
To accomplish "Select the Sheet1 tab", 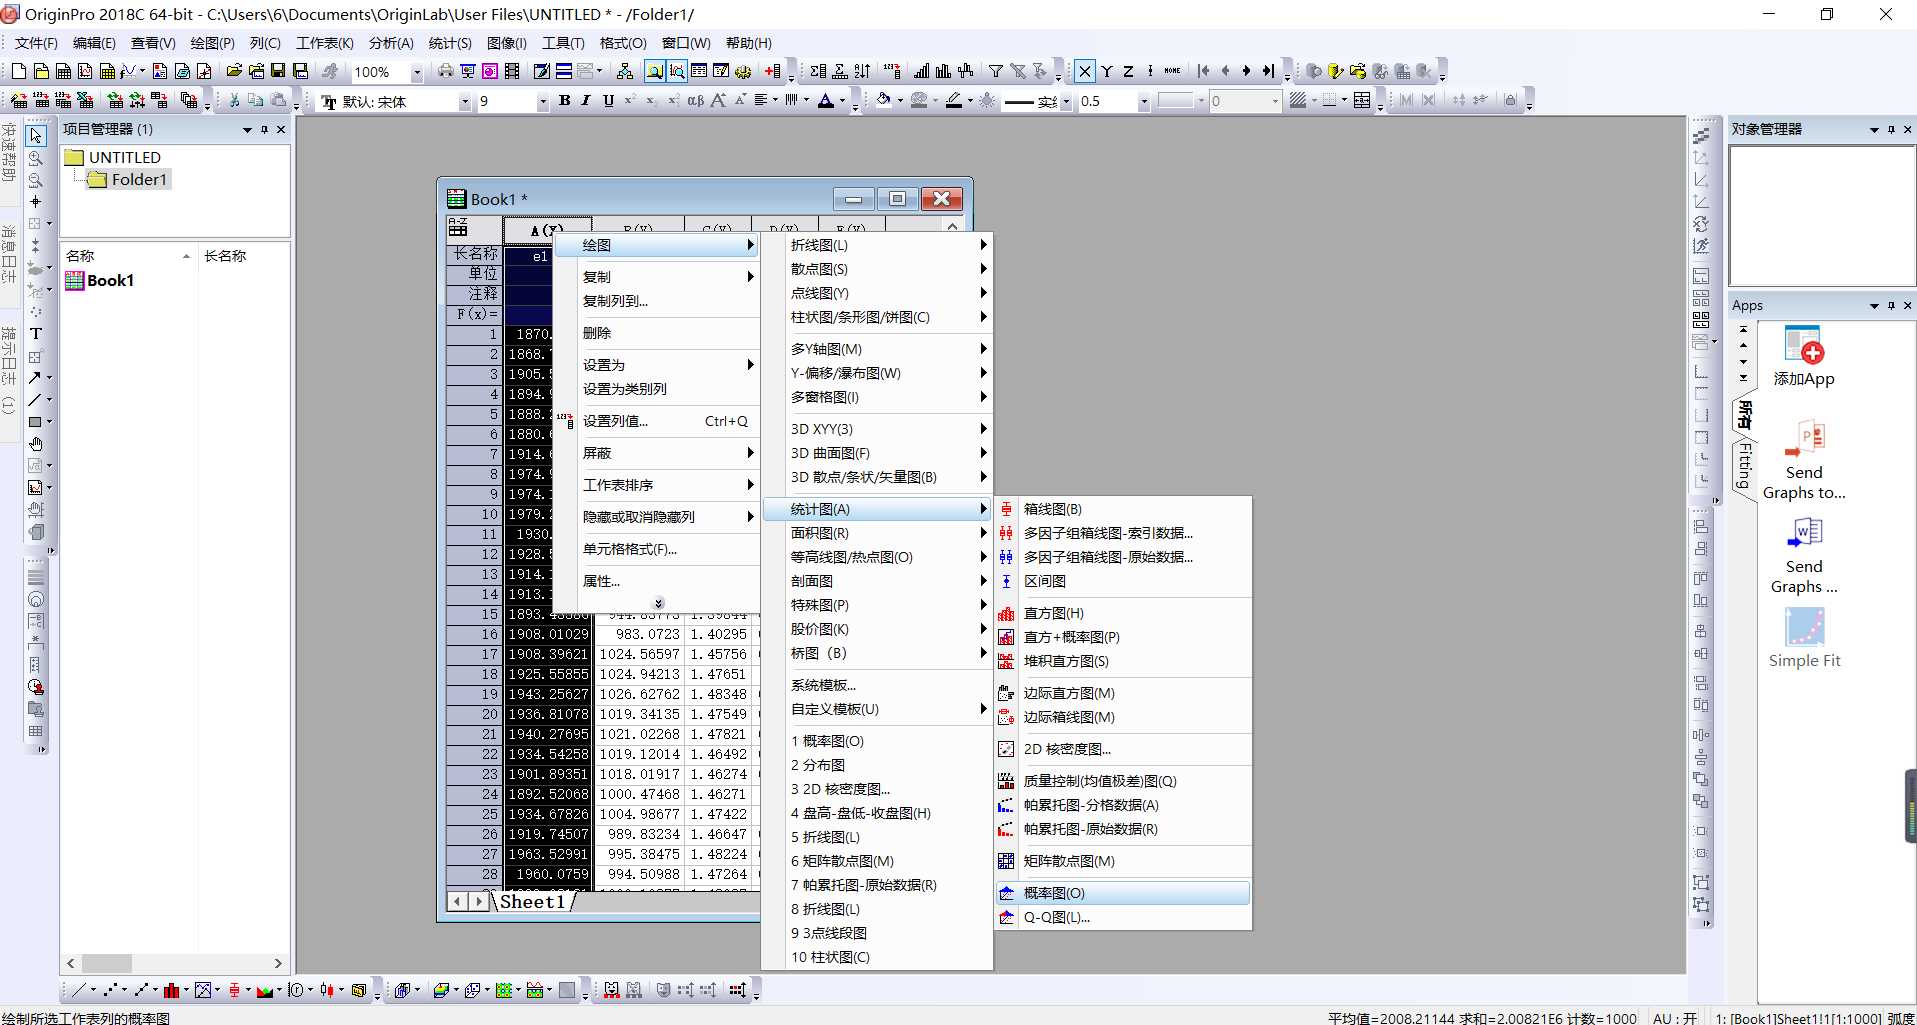I will (533, 901).
